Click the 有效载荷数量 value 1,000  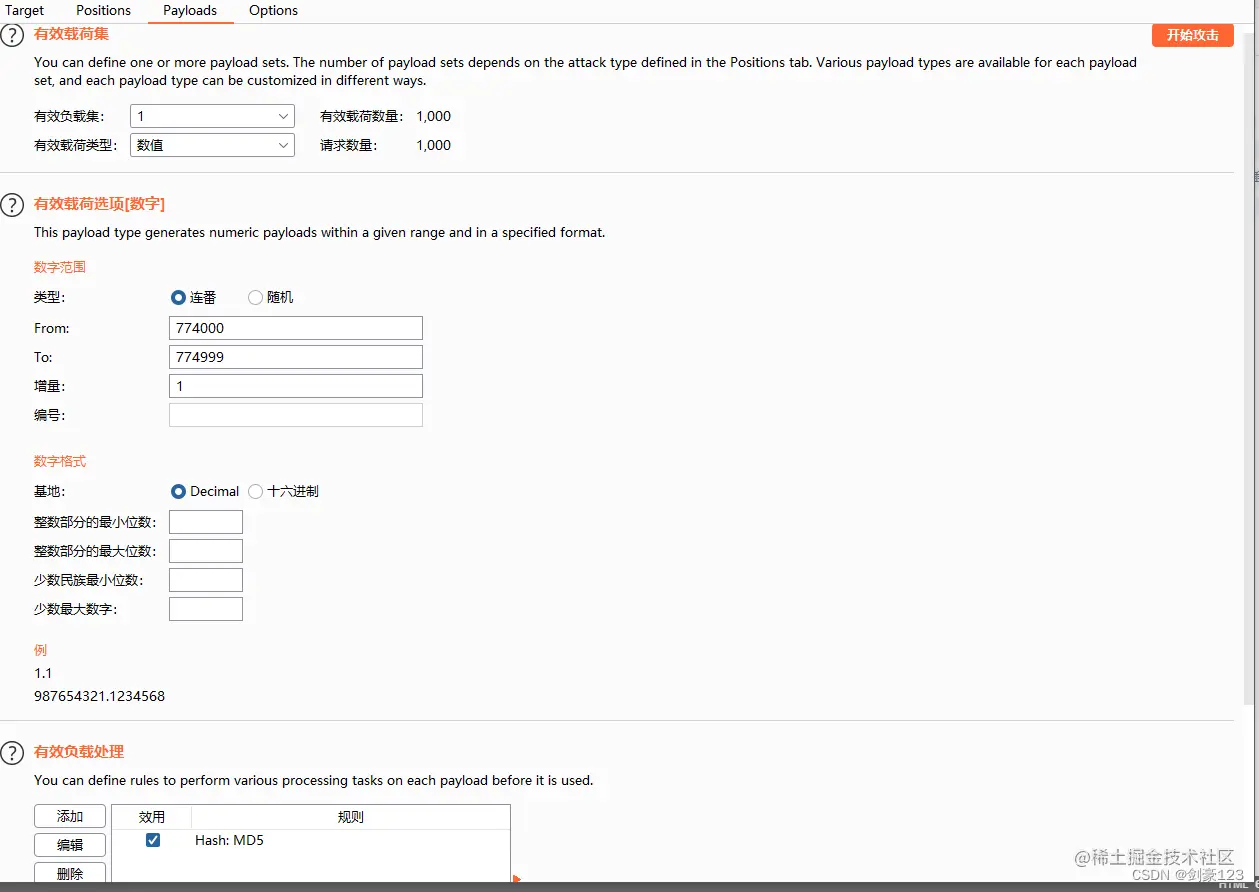coord(434,116)
